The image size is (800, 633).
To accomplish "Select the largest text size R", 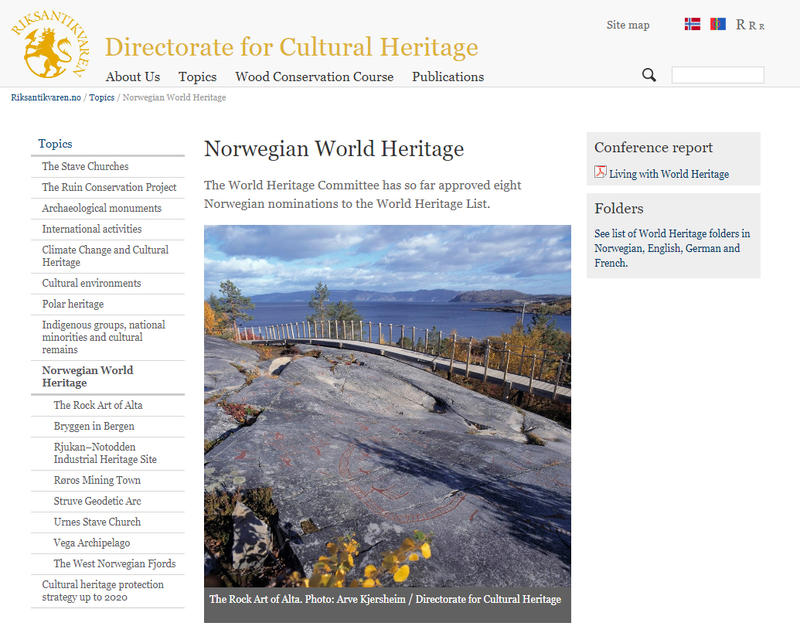I will click(741, 24).
